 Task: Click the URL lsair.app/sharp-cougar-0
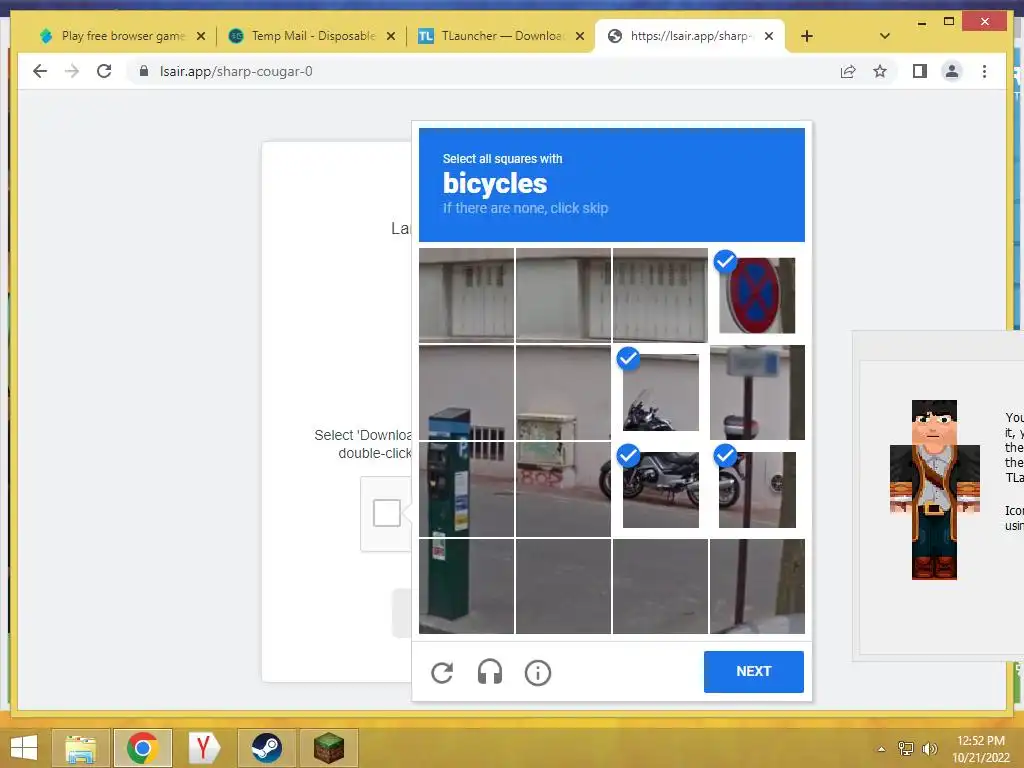click(x=236, y=71)
